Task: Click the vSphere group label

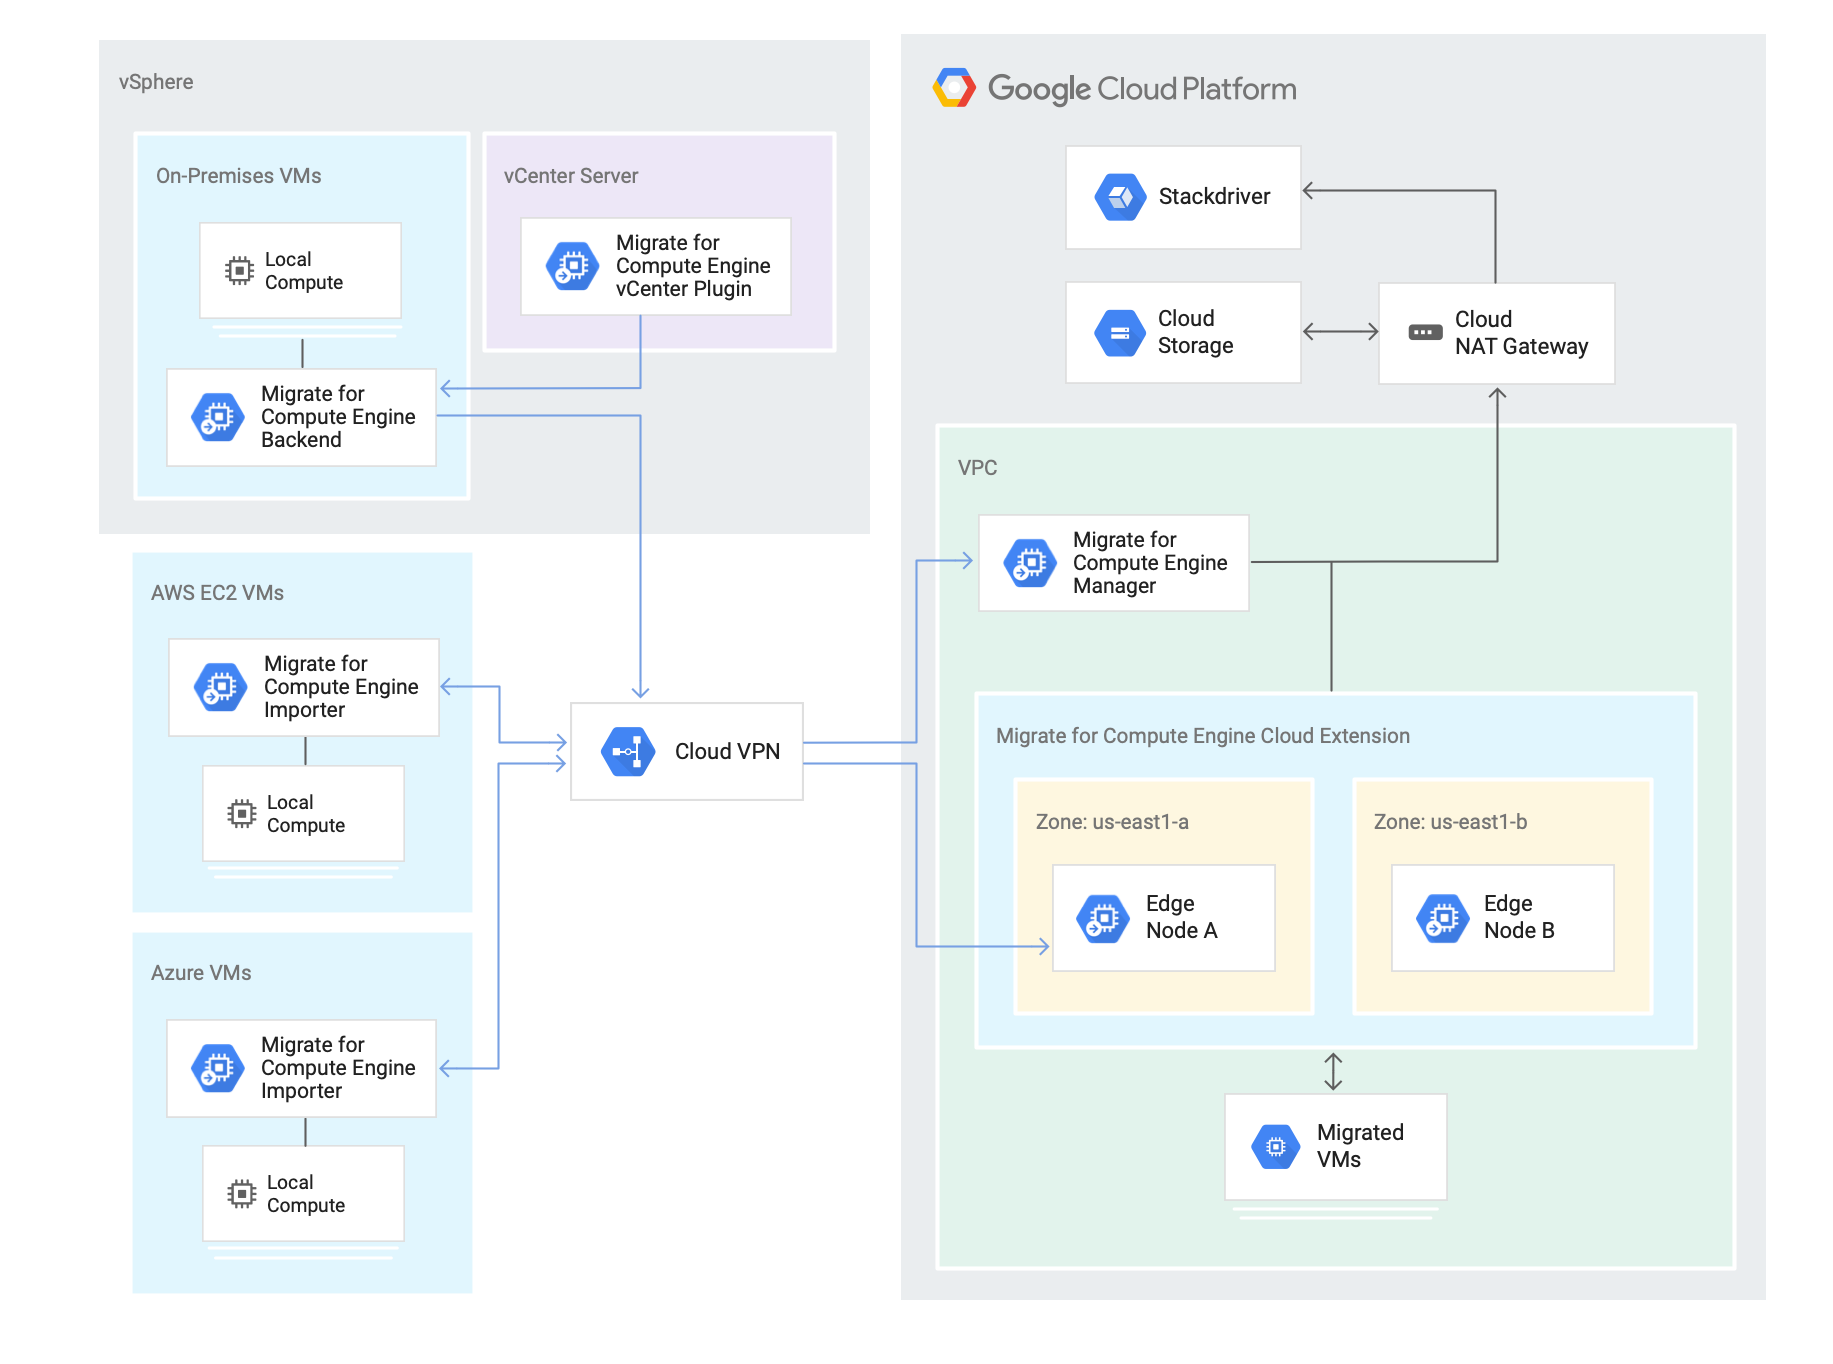Action: pos(156,82)
